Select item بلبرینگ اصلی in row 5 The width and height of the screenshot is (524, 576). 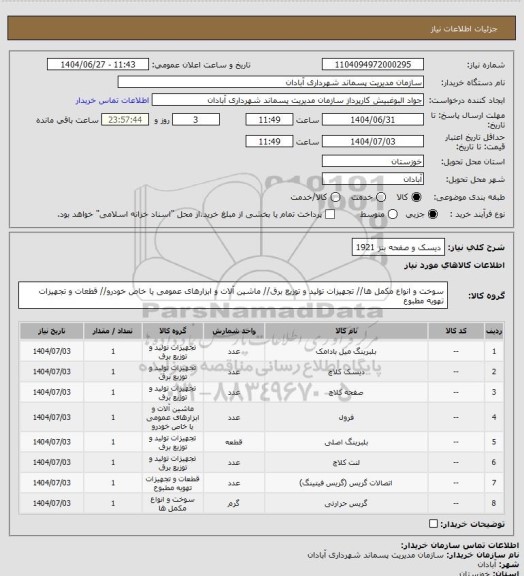tap(346, 442)
